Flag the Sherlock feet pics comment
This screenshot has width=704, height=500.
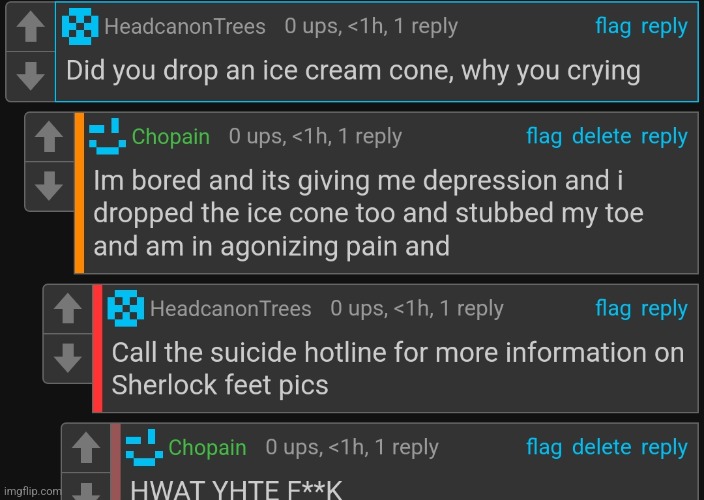tap(613, 308)
